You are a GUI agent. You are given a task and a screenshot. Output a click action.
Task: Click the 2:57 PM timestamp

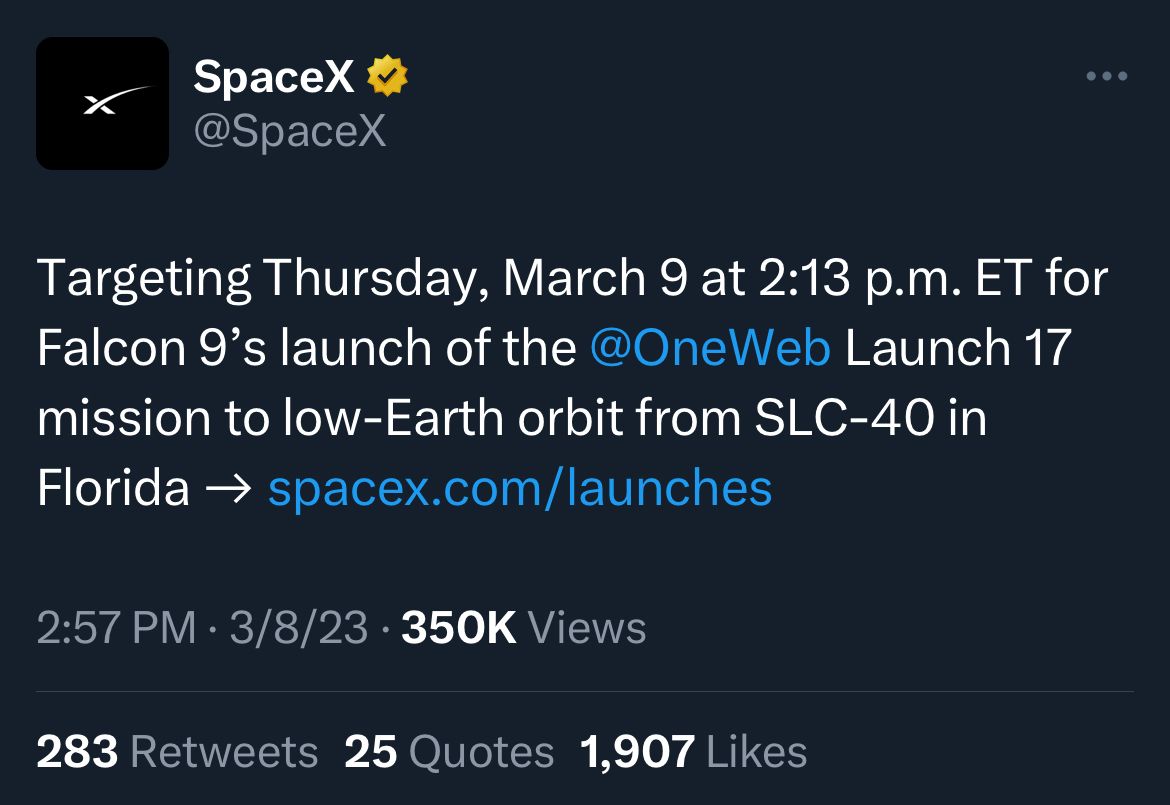(x=116, y=627)
